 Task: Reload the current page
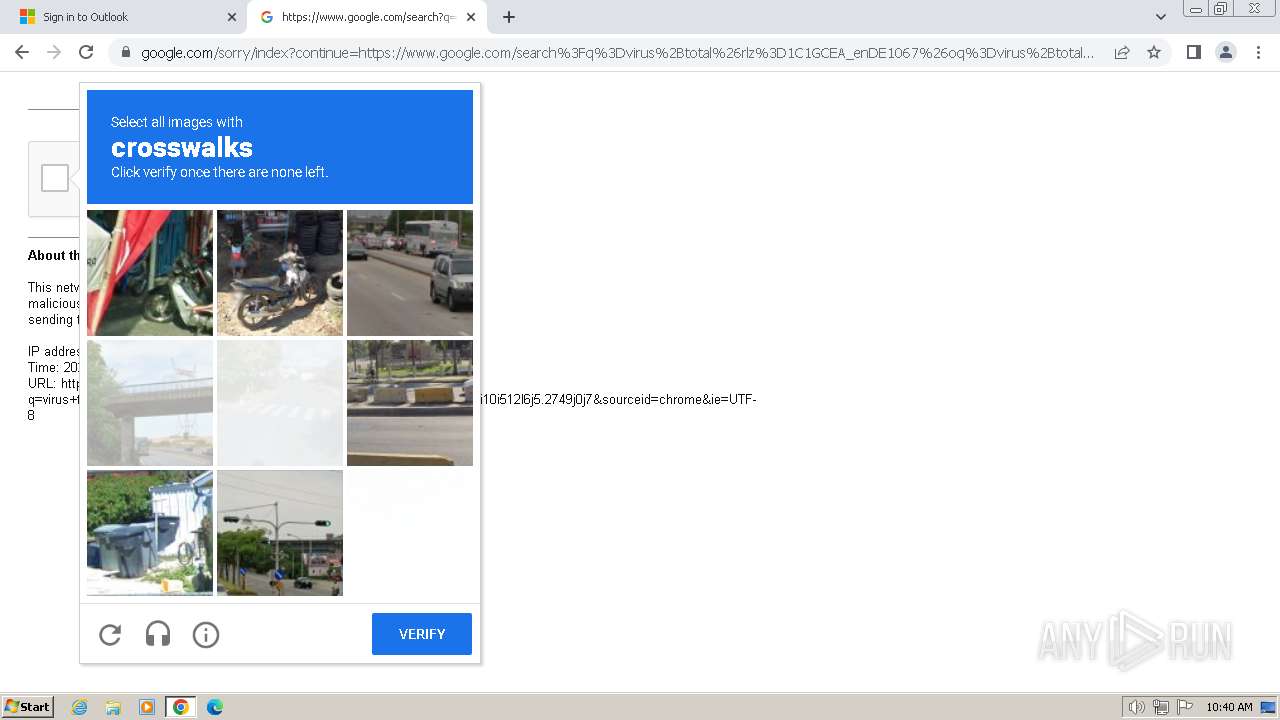pyautogui.click(x=86, y=52)
